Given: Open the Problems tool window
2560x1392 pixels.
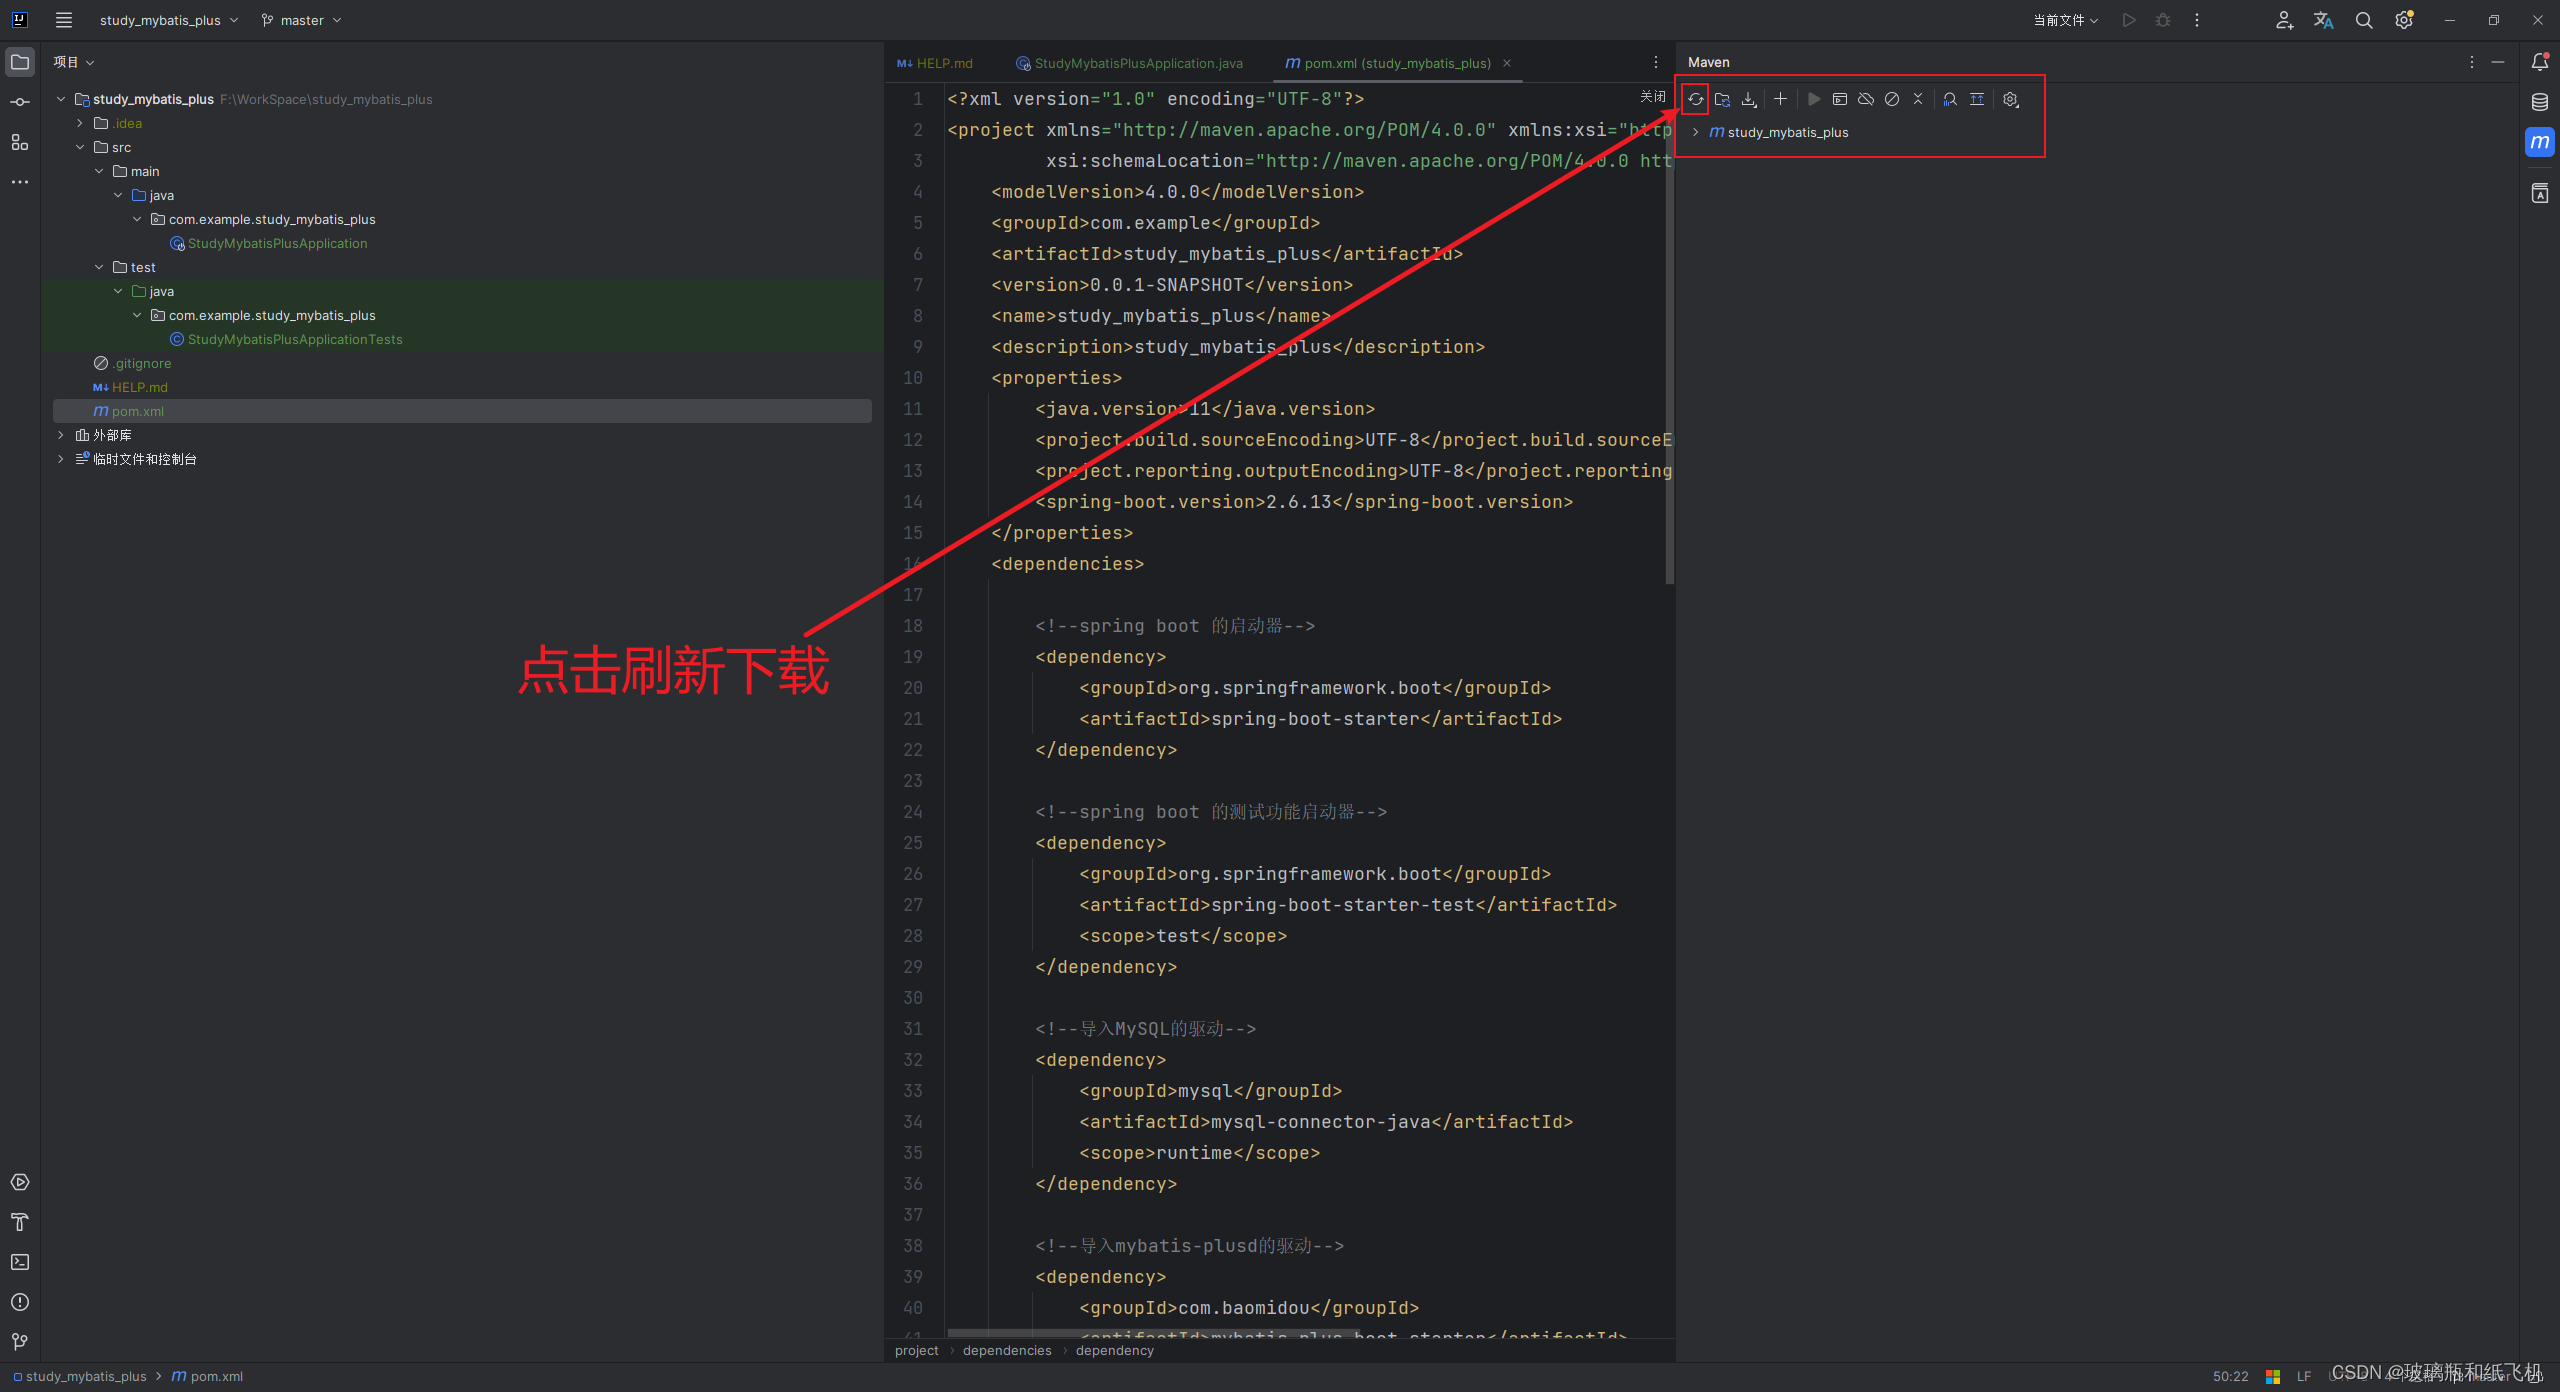Looking at the screenshot, I should pyautogui.click(x=20, y=1302).
